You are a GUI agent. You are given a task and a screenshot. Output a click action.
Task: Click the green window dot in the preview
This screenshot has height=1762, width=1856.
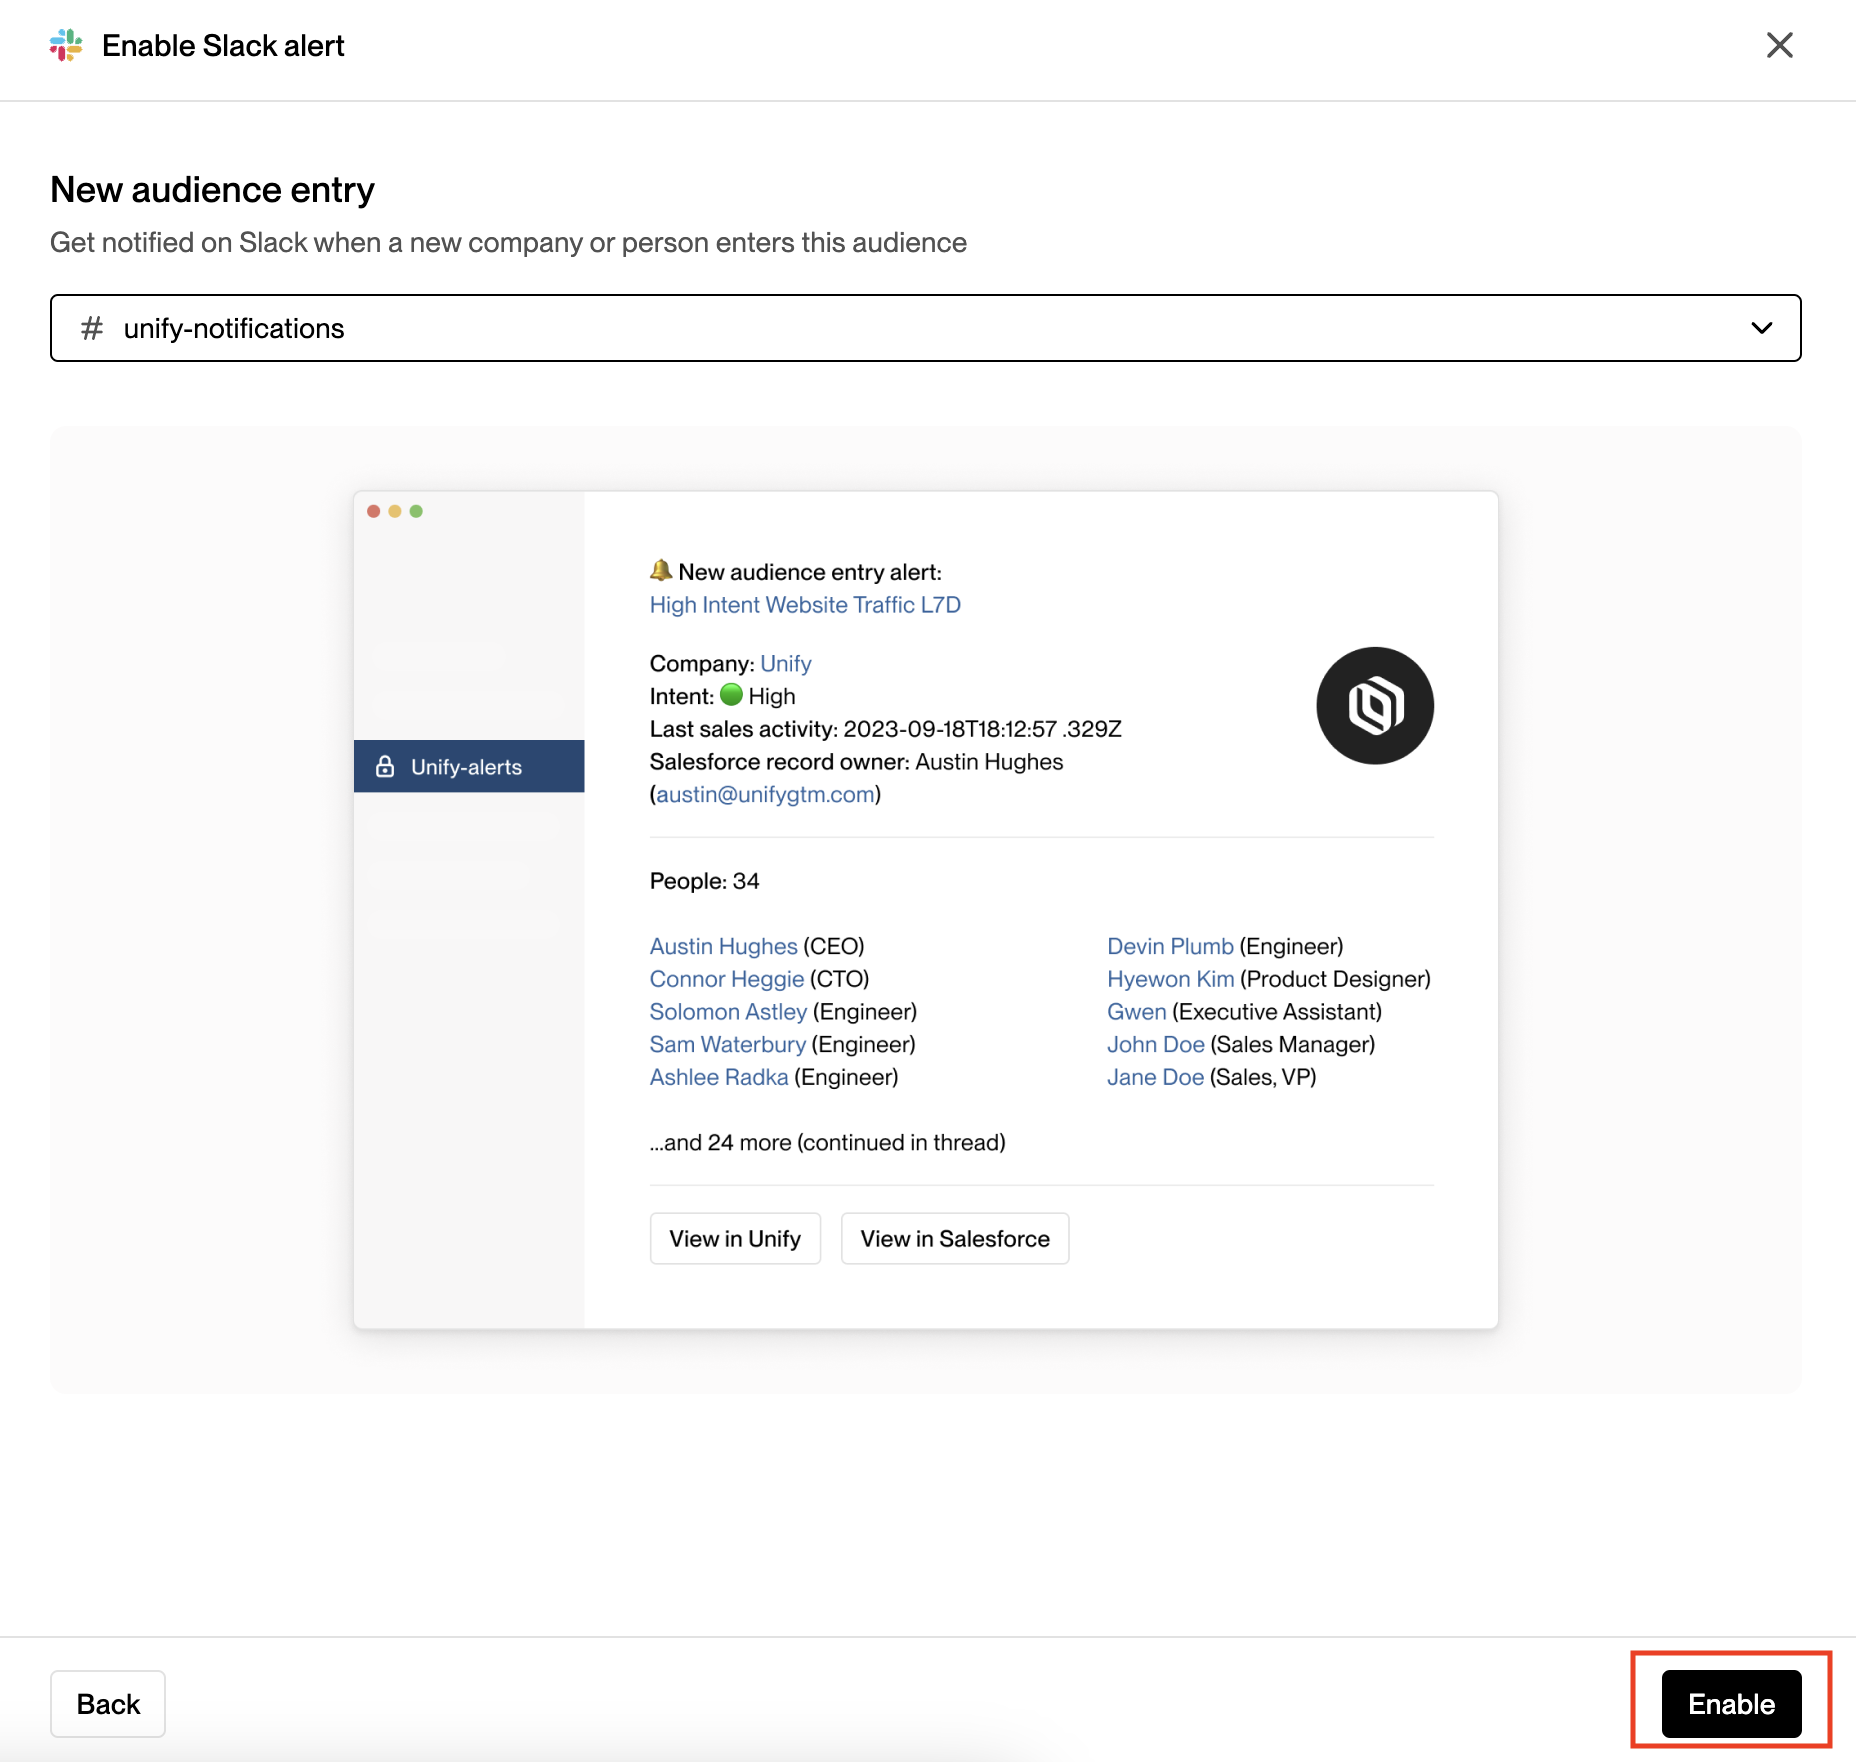[x=416, y=512]
